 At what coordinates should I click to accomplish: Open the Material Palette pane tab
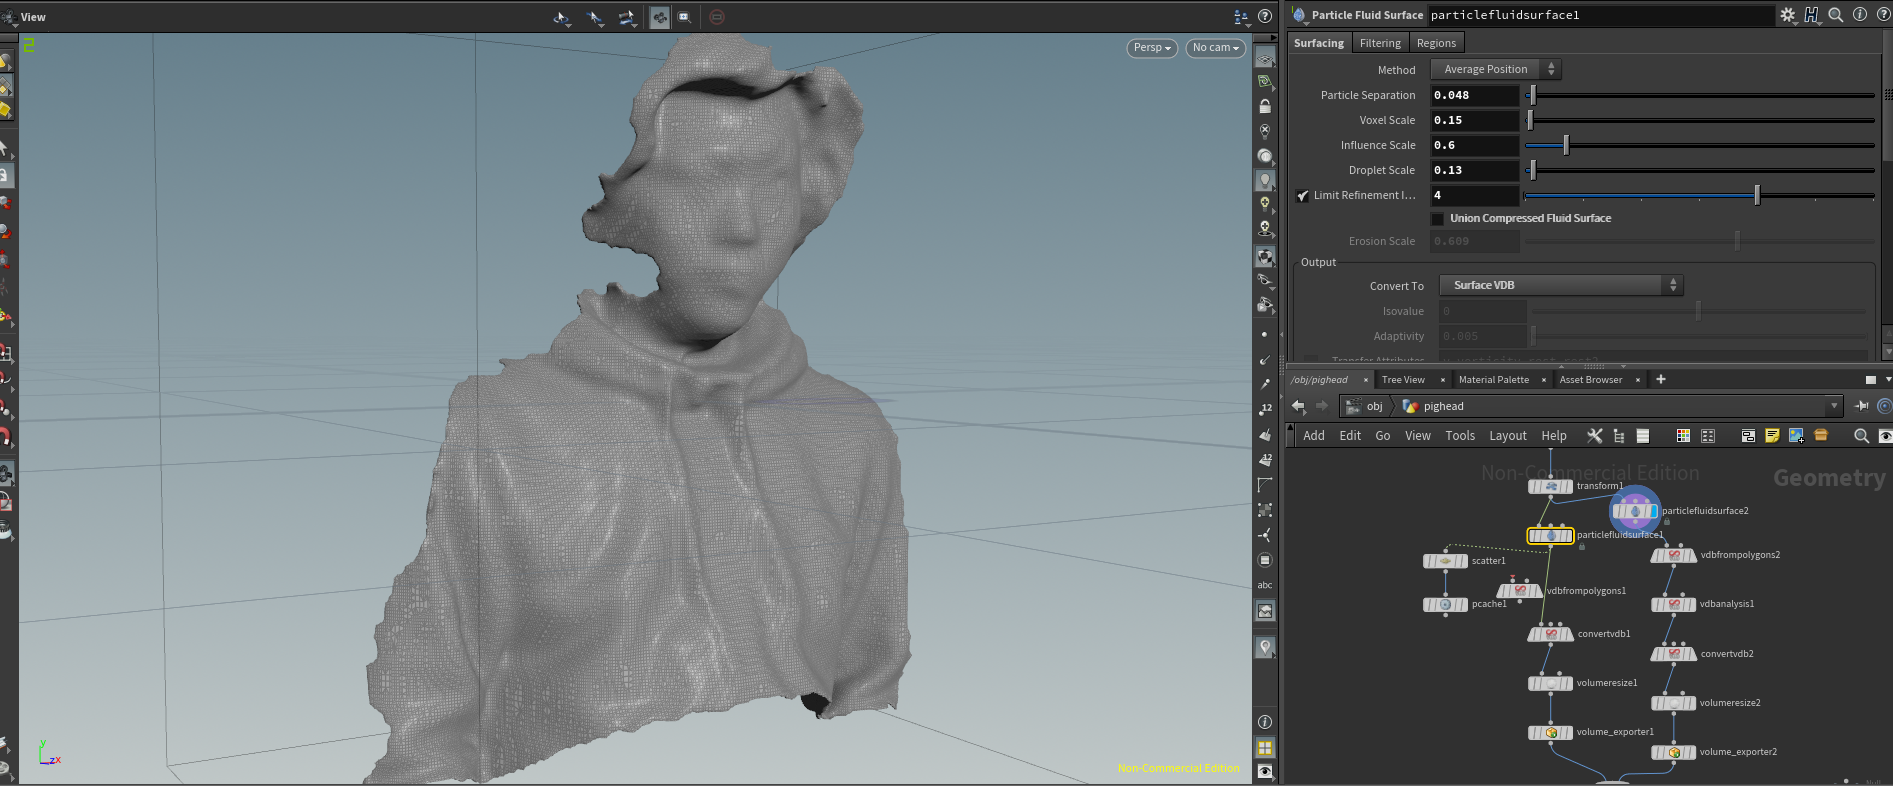click(1493, 380)
